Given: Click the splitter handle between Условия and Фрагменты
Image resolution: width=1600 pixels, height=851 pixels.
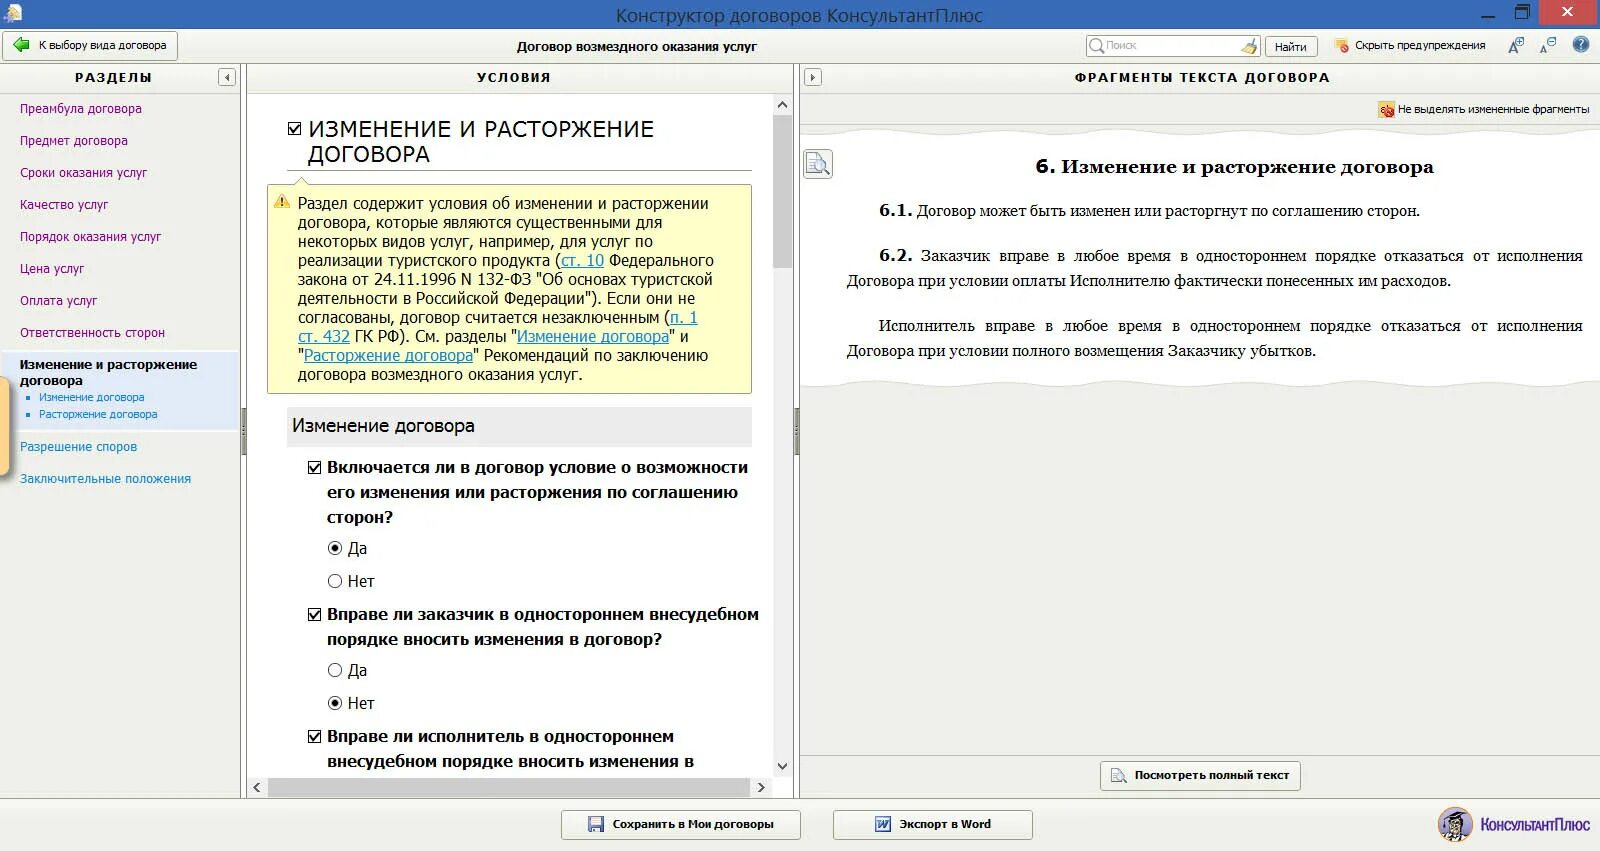Looking at the screenshot, I should point(797,431).
